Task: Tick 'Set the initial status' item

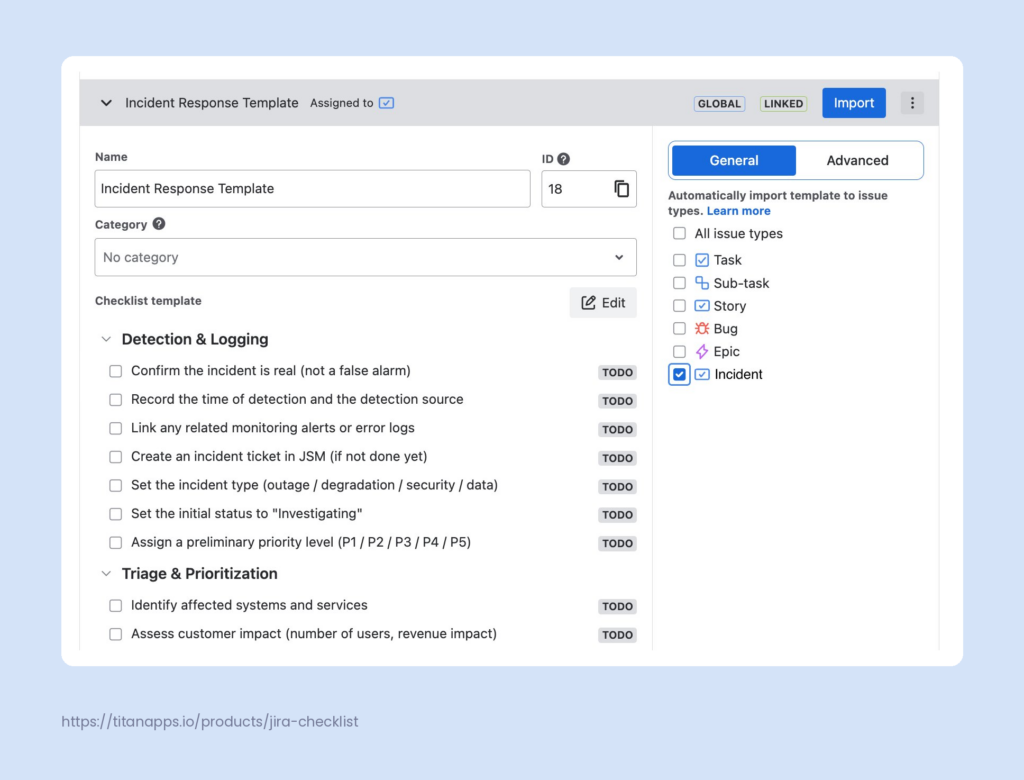Action: (x=116, y=514)
